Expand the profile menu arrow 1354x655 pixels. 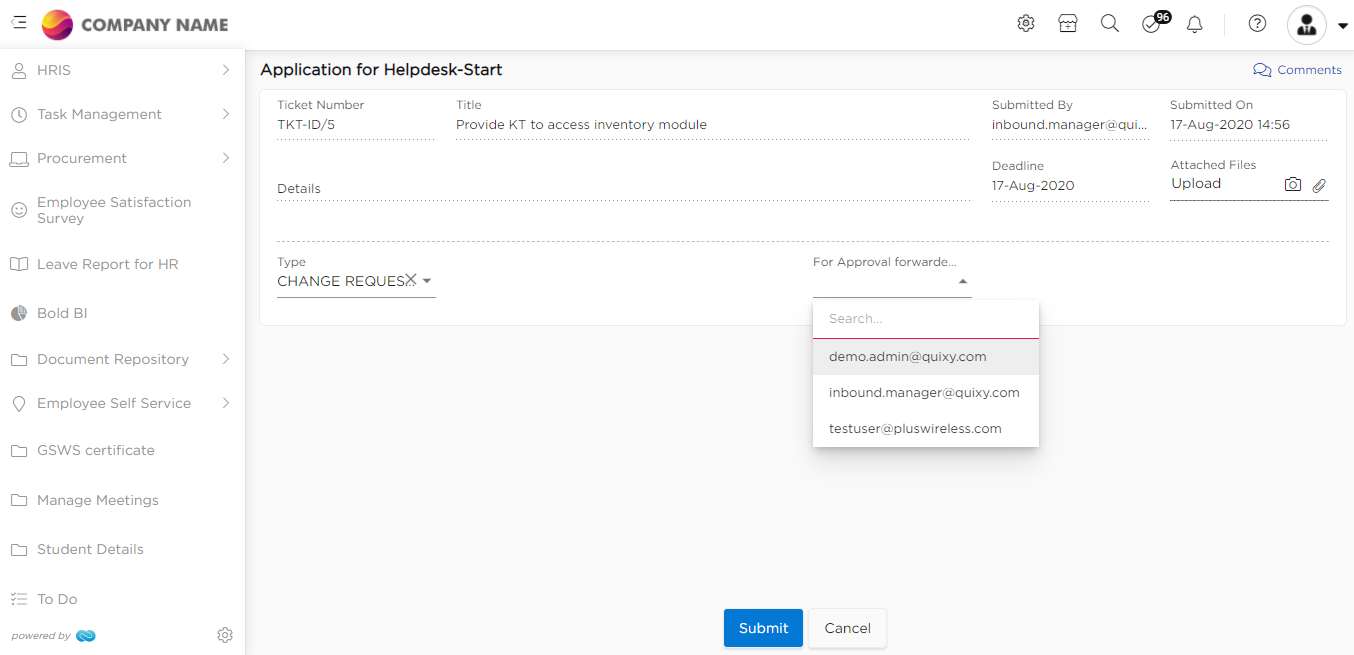tap(1342, 26)
